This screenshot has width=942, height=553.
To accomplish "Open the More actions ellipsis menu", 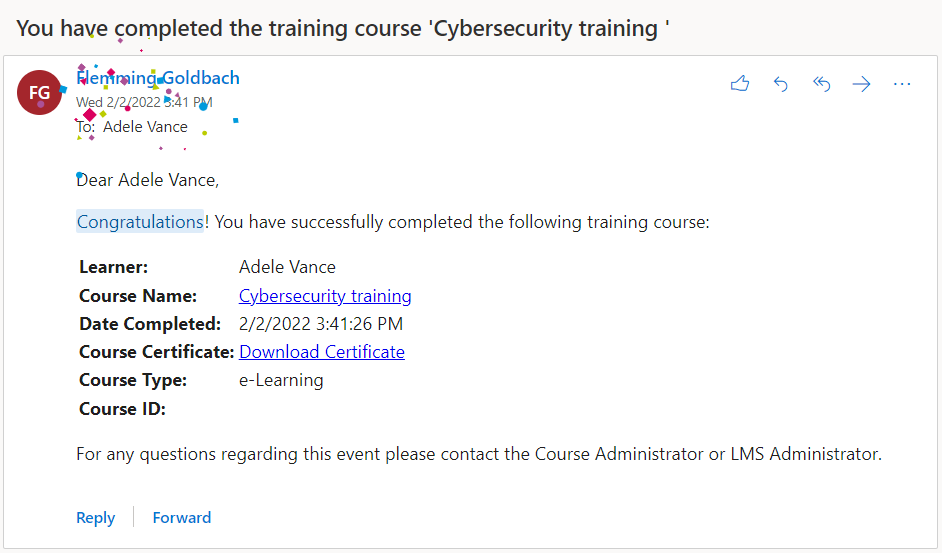I will click(x=902, y=84).
